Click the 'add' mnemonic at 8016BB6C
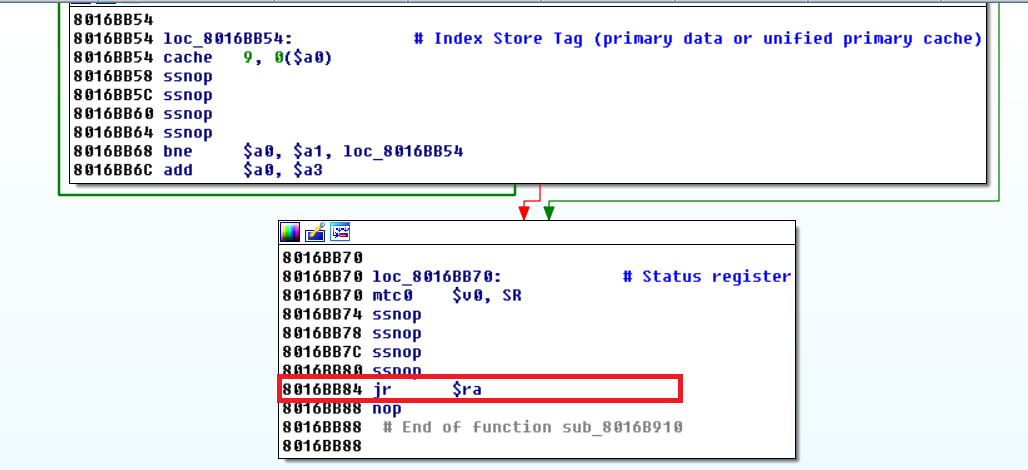This screenshot has height=470, width=1028. point(178,171)
